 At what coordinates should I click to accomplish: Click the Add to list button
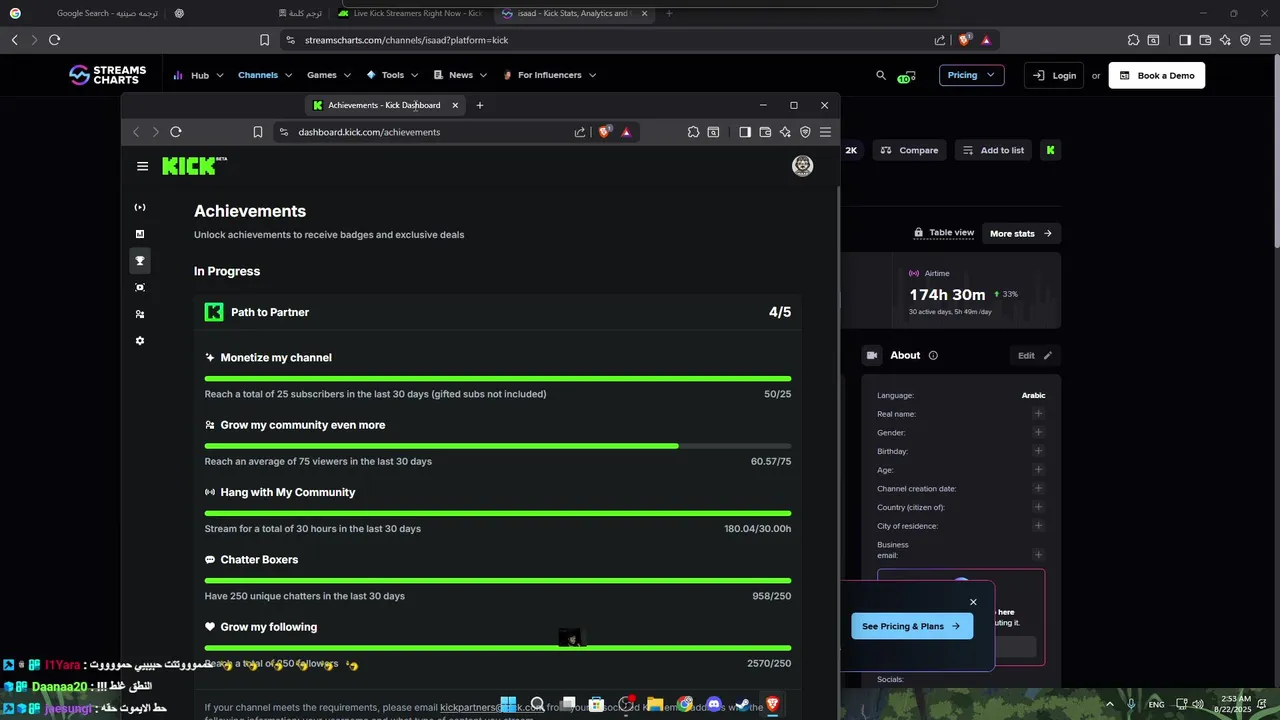(993, 150)
